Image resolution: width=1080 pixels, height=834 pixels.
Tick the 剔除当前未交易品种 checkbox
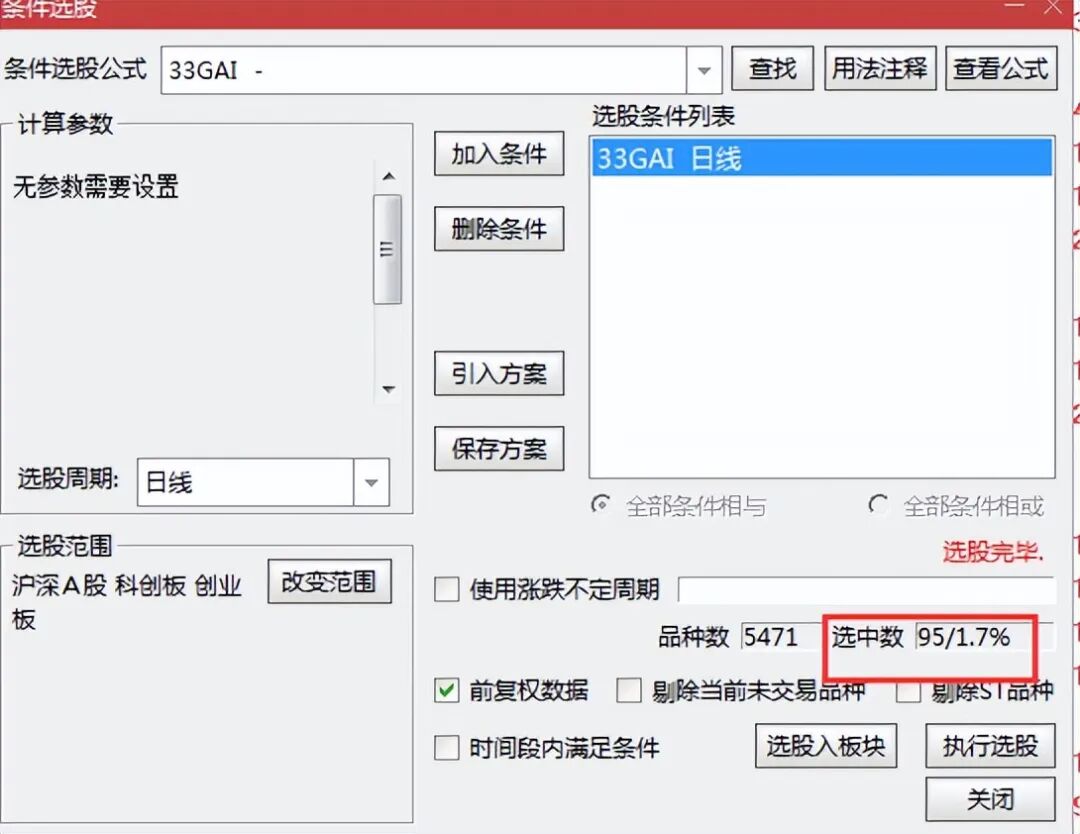pyautogui.click(x=629, y=690)
